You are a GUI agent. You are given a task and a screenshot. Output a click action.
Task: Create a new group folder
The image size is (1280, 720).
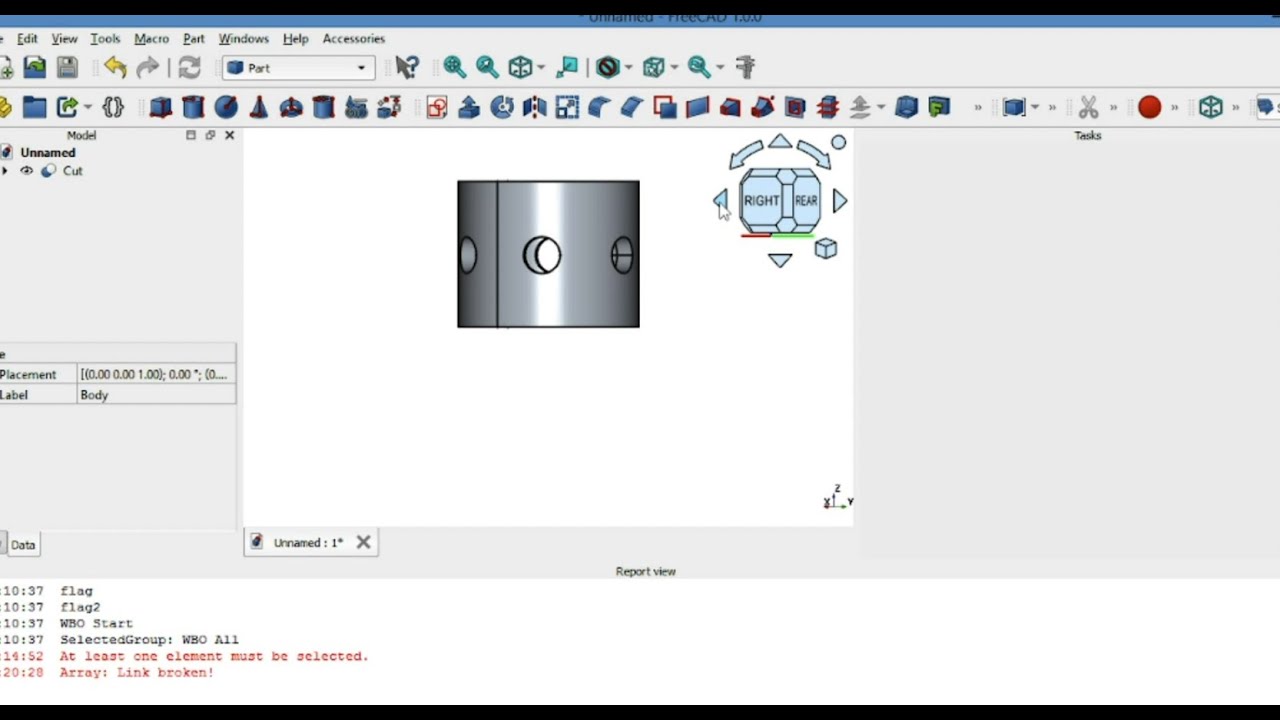tap(35, 107)
